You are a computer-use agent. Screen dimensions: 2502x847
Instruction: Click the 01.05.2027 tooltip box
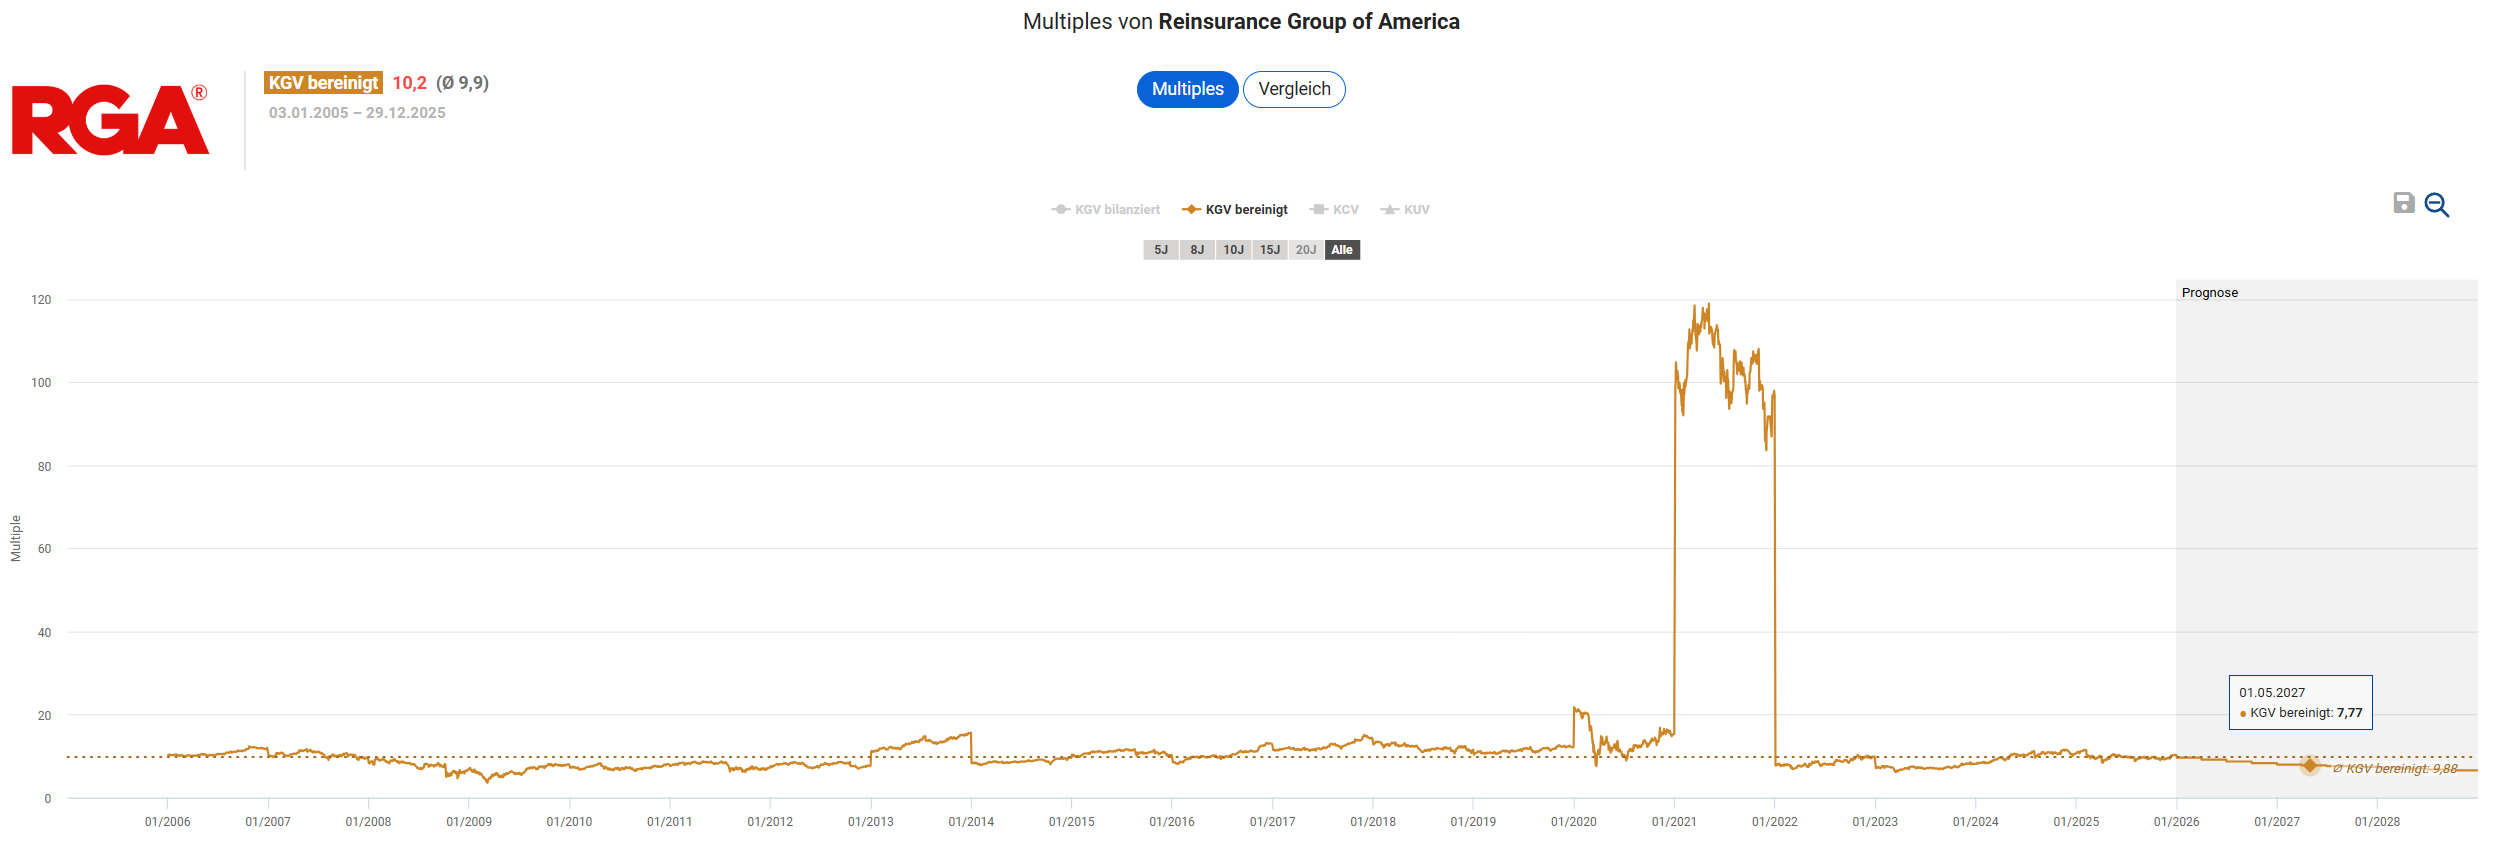[x=2300, y=702]
